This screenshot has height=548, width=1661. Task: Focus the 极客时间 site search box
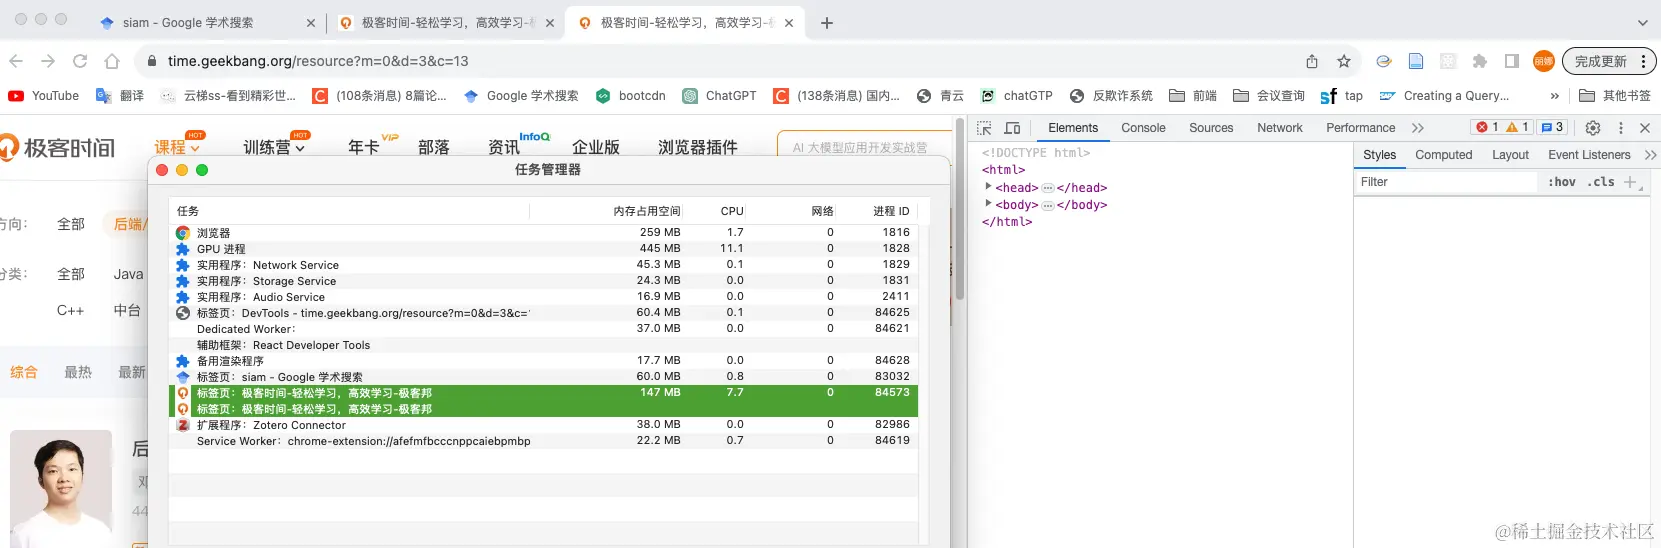[864, 146]
